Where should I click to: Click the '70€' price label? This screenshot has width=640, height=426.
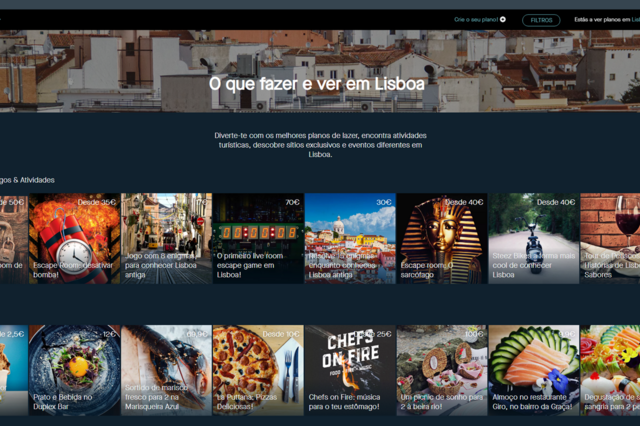(x=292, y=202)
